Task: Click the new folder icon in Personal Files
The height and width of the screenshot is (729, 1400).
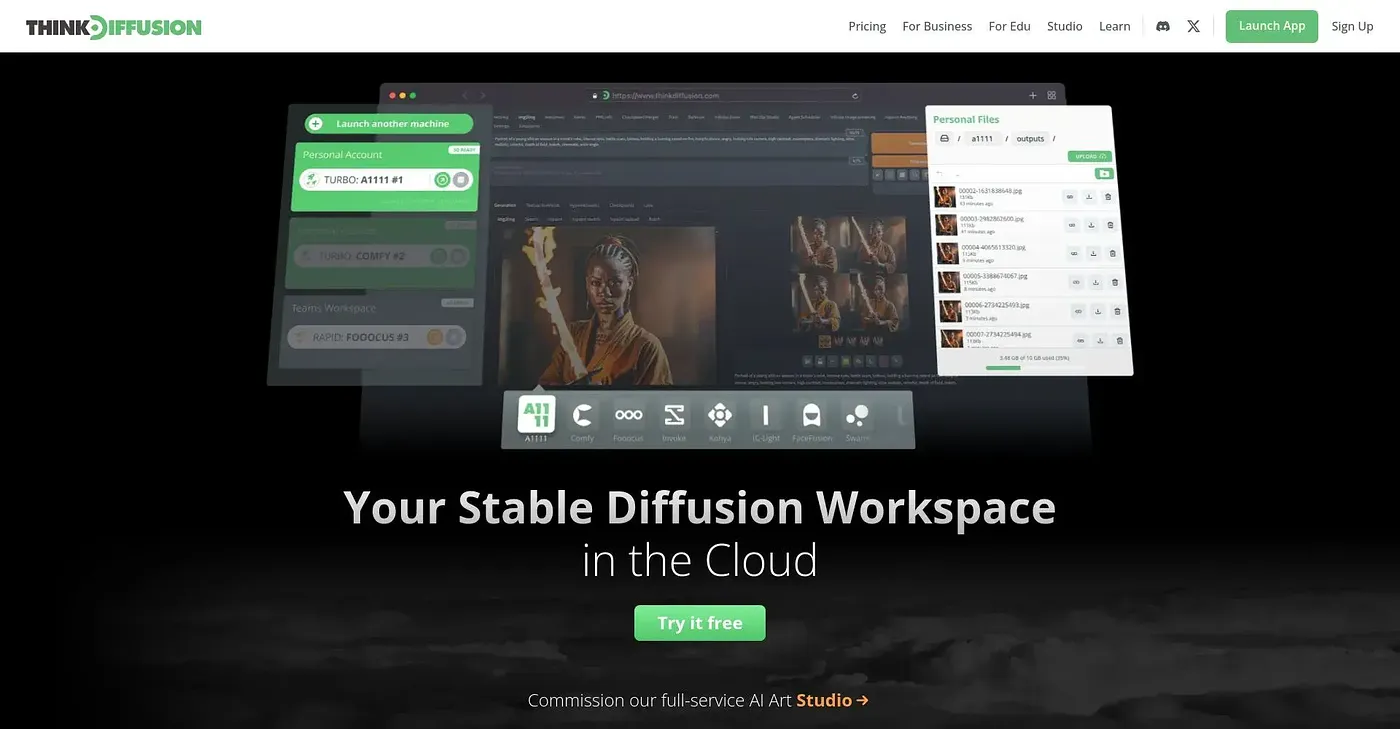Action: [x=1103, y=173]
